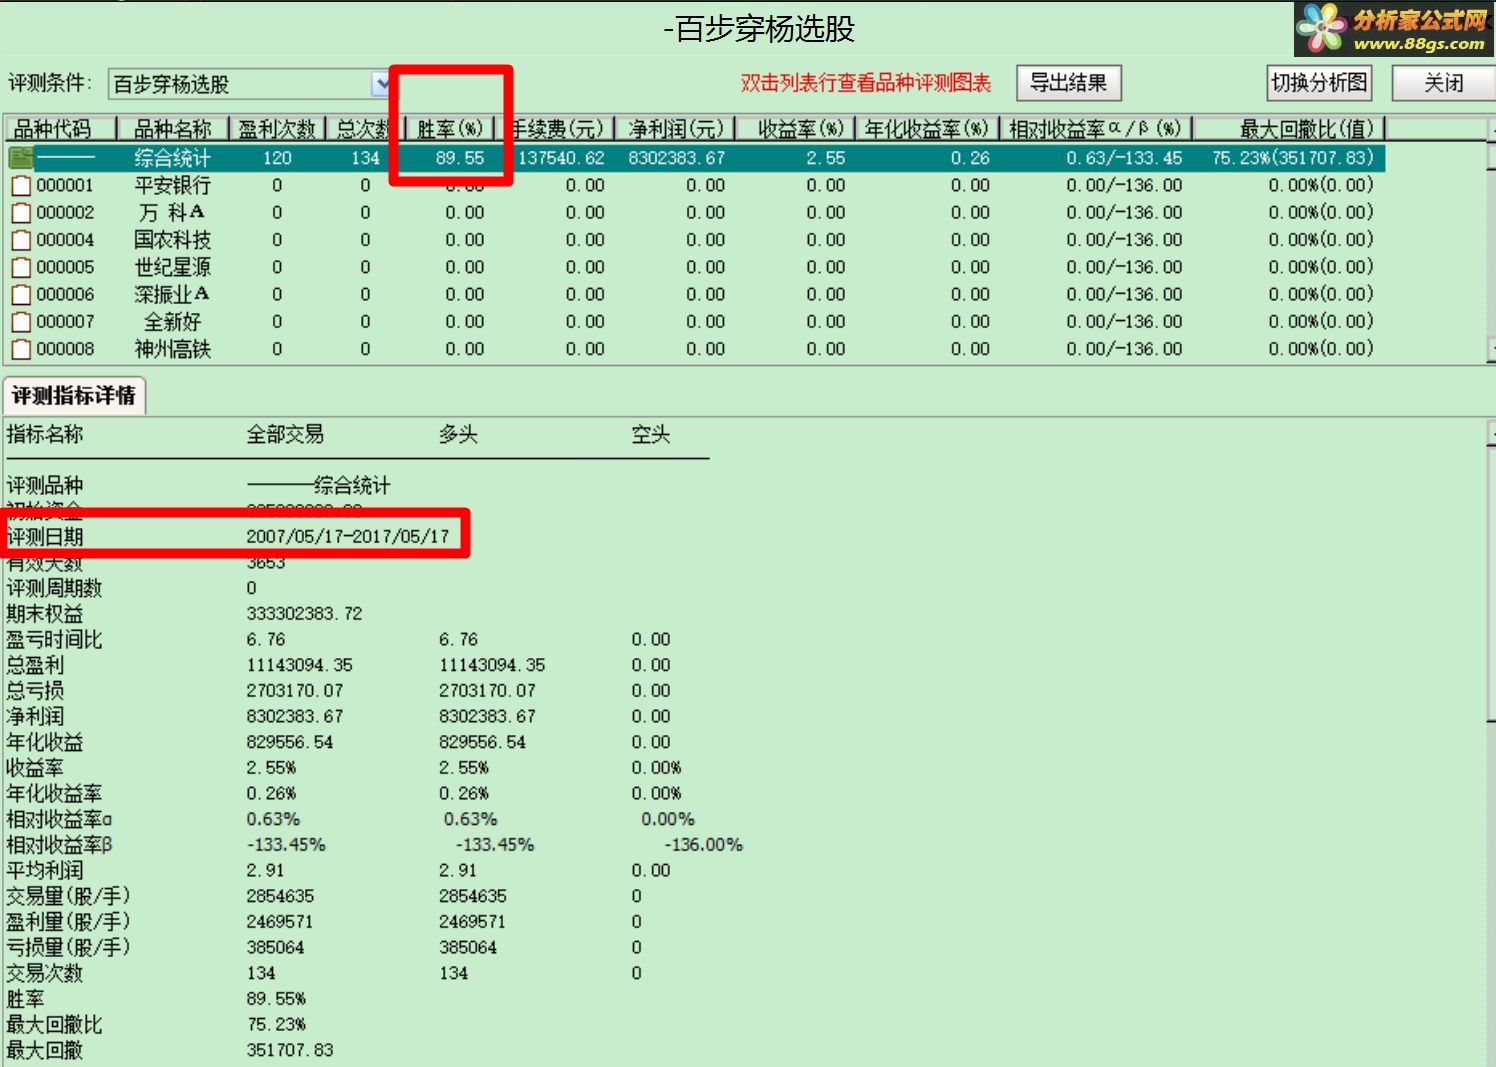Sort by 品种代码 column header

pos(61,129)
